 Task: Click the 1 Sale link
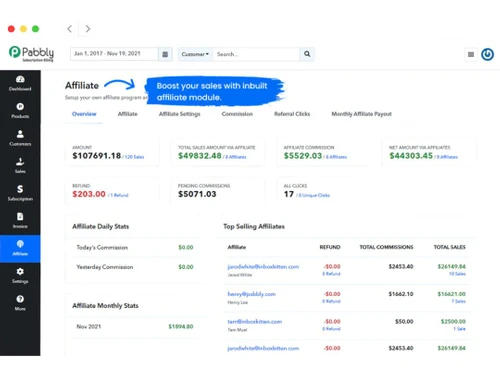[459, 329]
